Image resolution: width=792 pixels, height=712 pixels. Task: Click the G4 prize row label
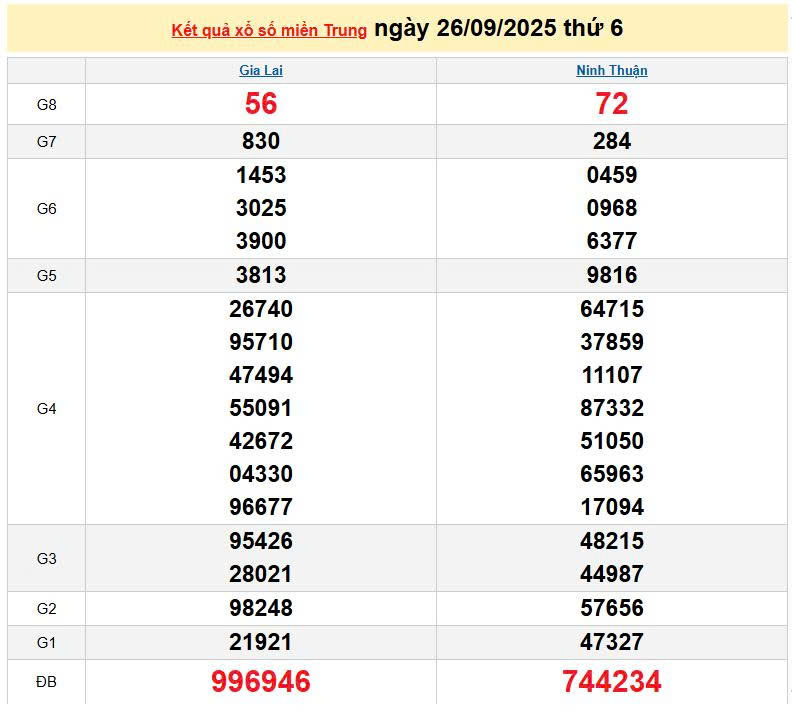46,409
